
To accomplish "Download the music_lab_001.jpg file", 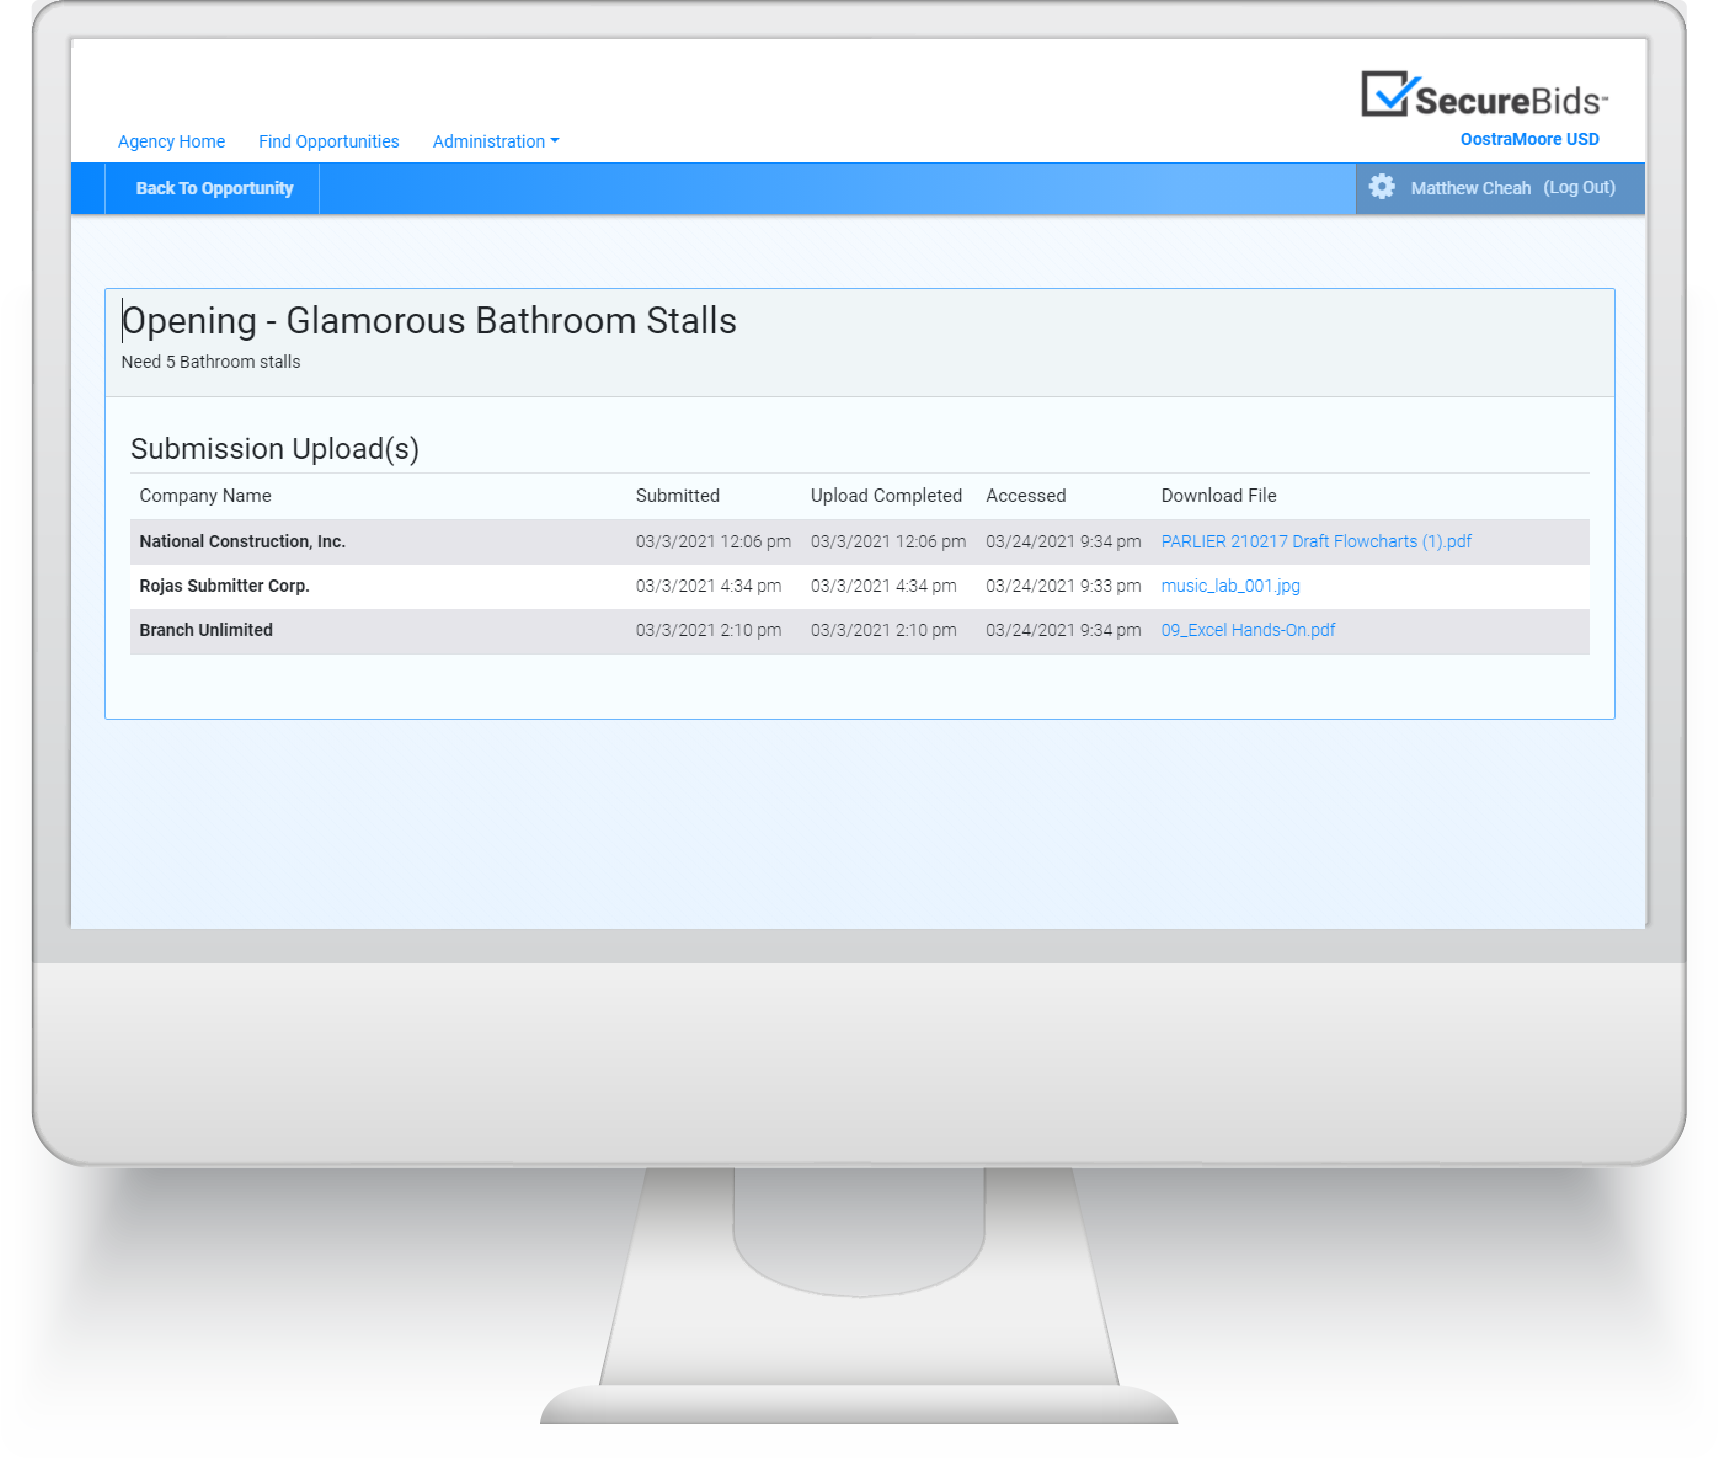I will pos(1230,586).
